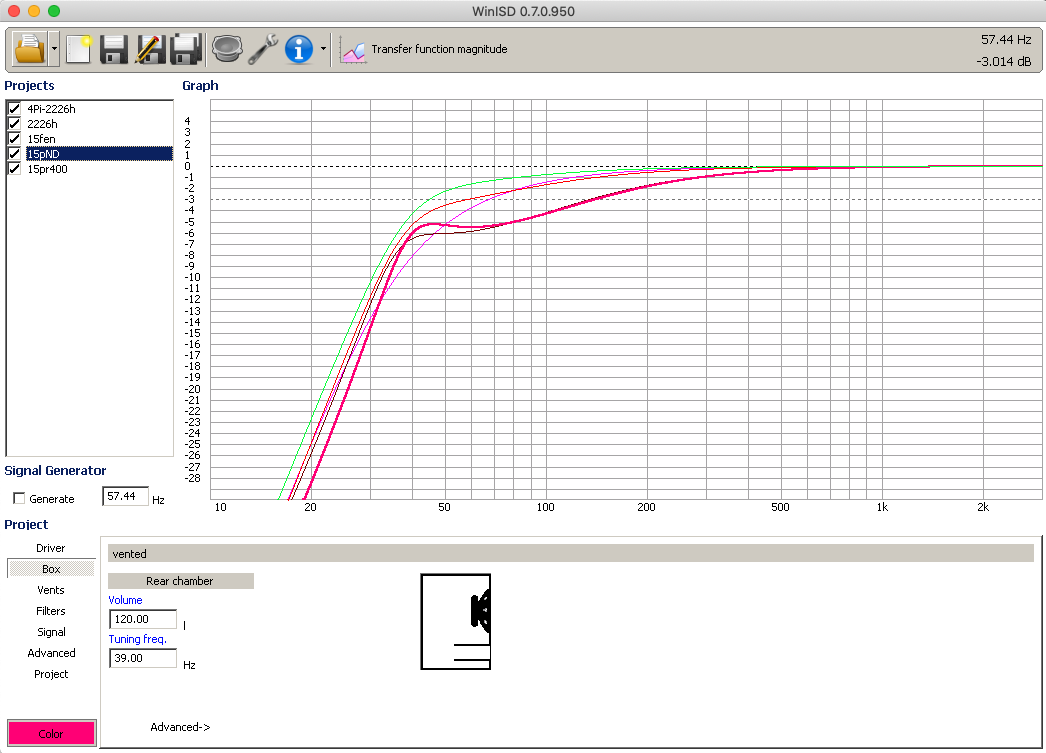
Task: Toggle the 2226h project checkbox
Action: [x=14, y=124]
